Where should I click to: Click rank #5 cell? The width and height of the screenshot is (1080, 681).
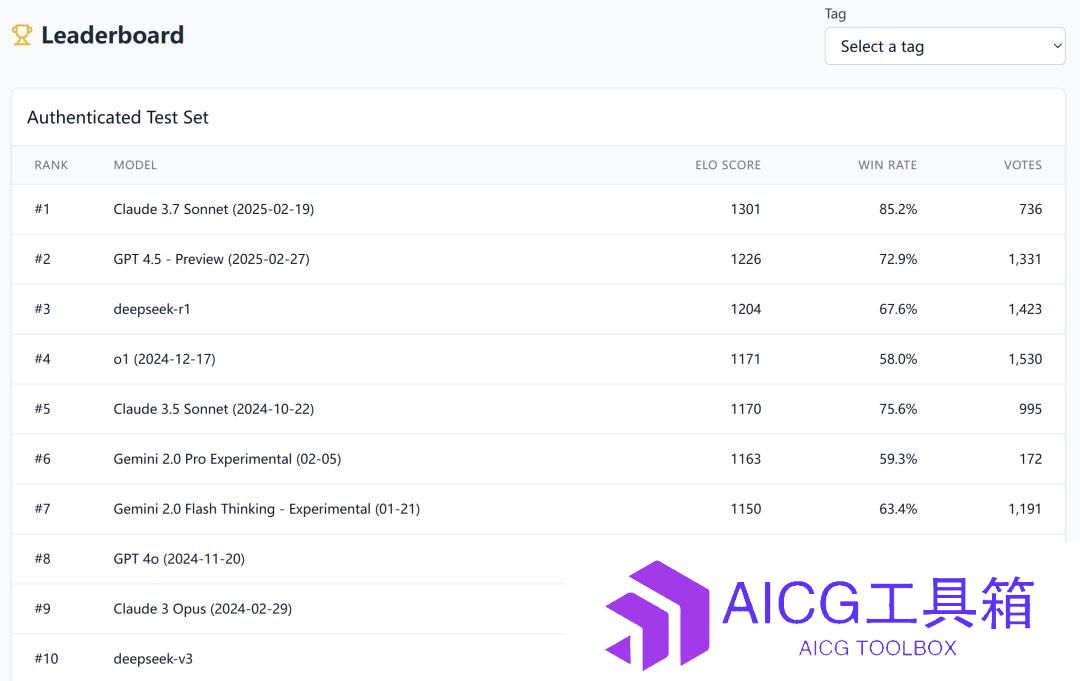pos(43,409)
